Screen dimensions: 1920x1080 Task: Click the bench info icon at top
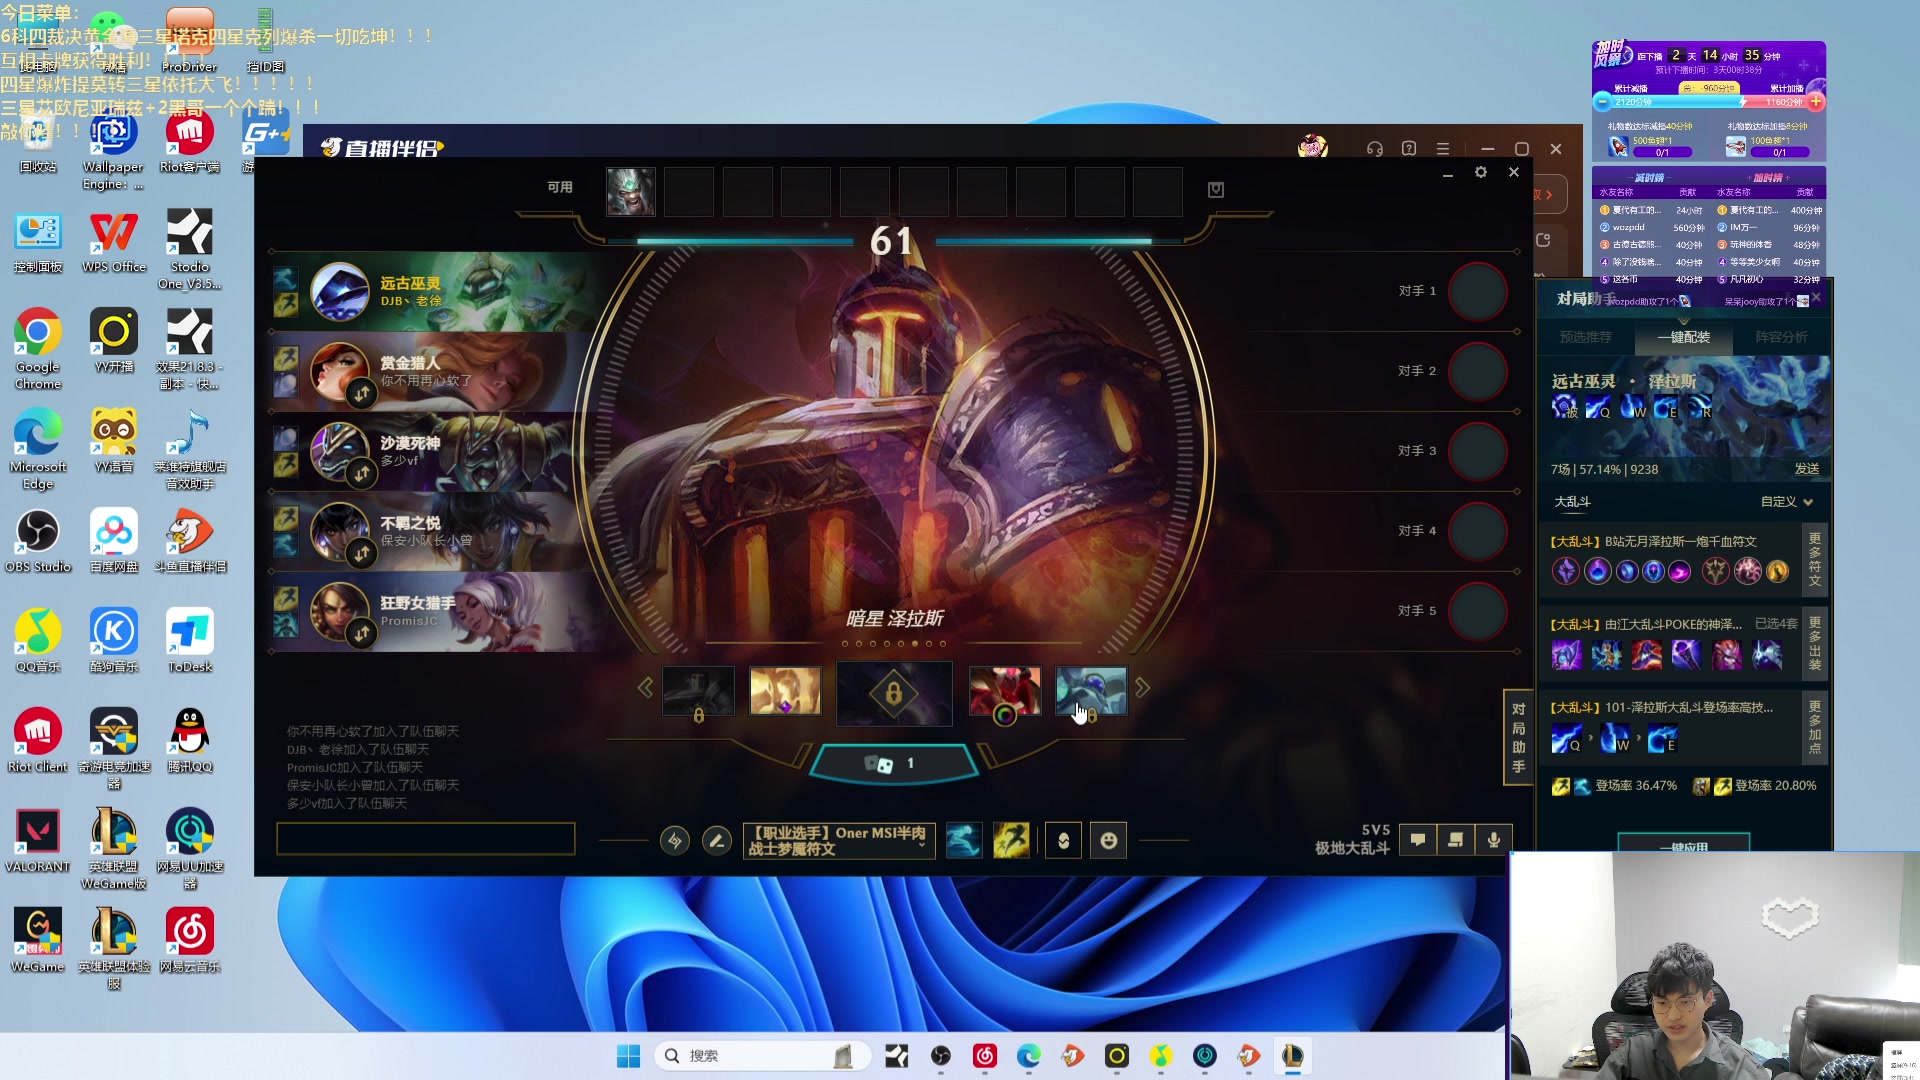click(x=1216, y=190)
